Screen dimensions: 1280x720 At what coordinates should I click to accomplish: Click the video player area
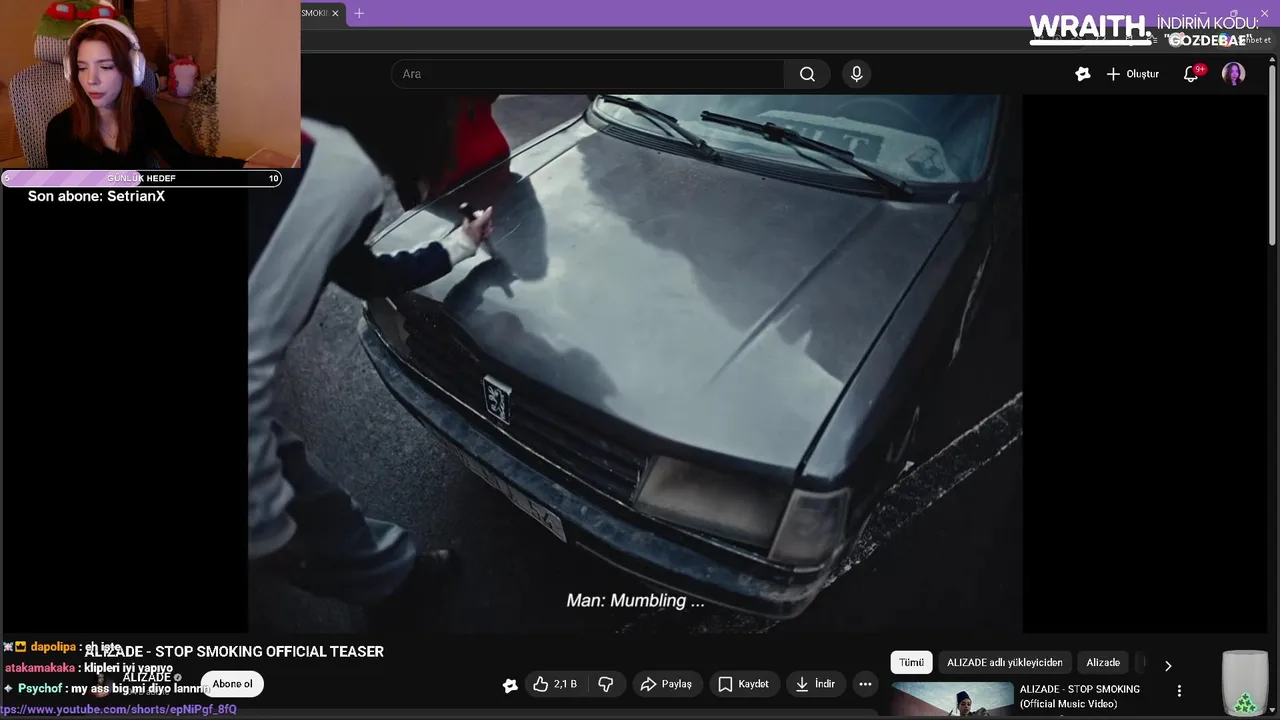(635, 364)
